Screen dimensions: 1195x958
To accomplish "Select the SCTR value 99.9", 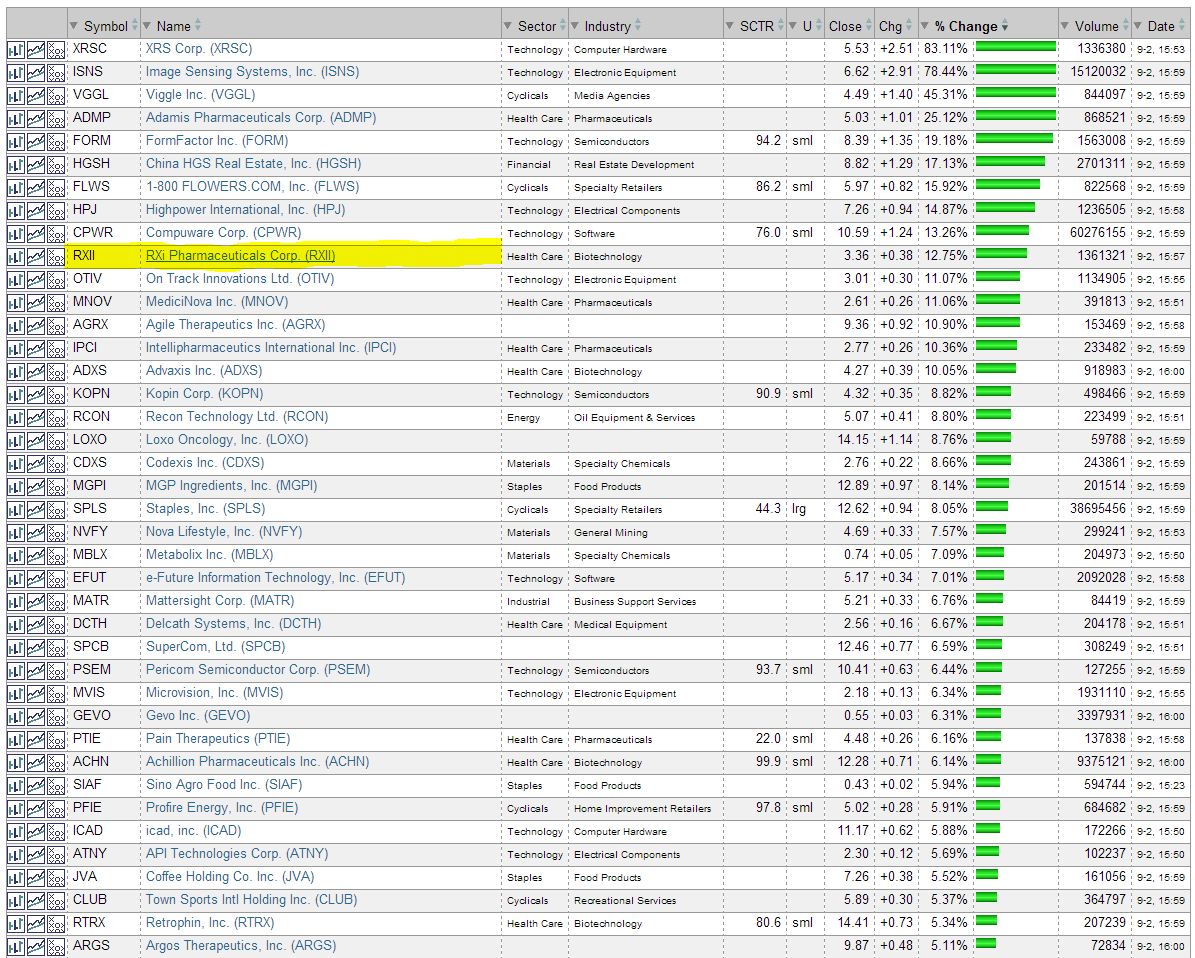I will [768, 761].
